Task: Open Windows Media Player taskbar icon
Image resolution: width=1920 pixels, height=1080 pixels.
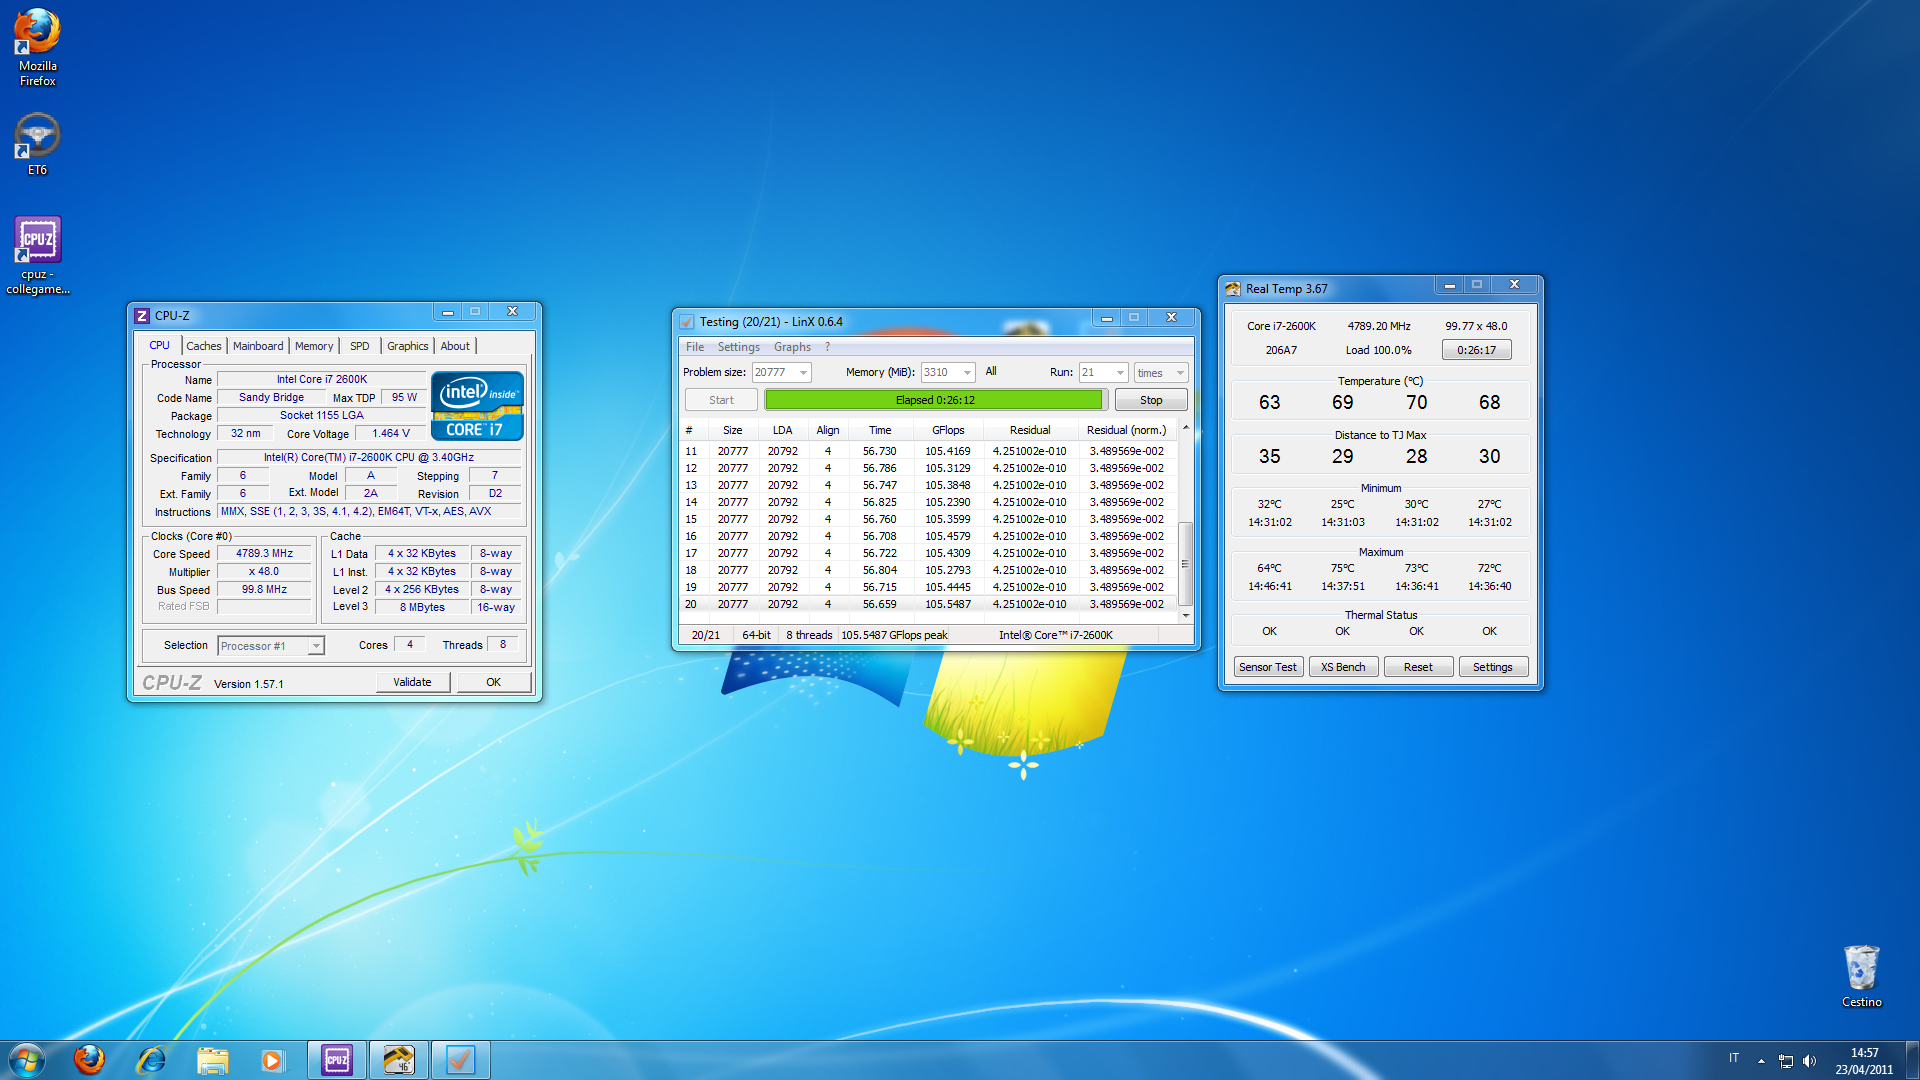Action: pos(272,1060)
